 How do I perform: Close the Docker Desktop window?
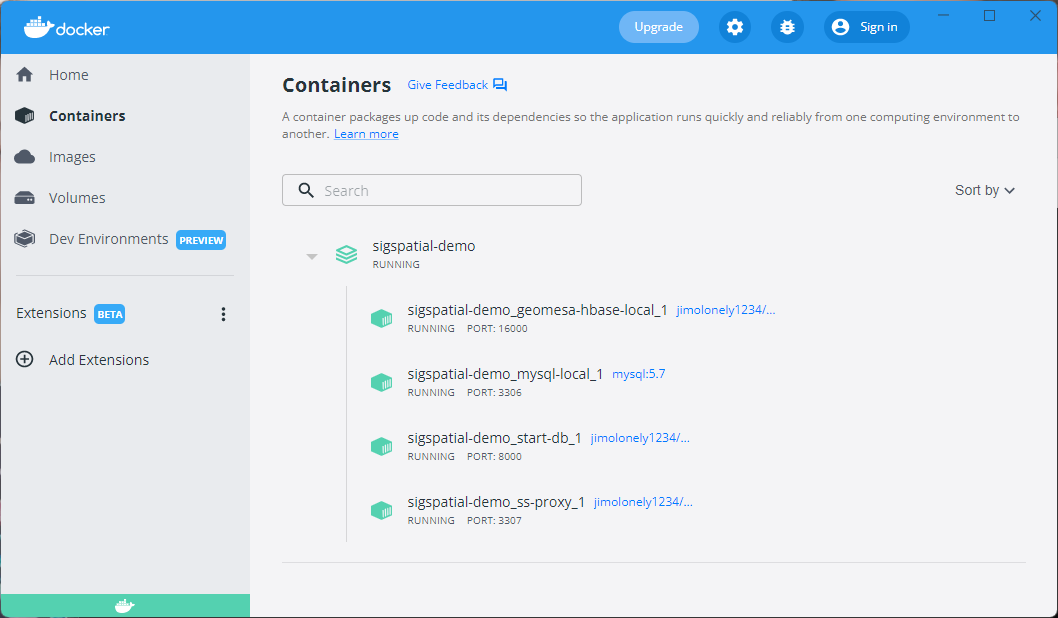[x=1035, y=16]
